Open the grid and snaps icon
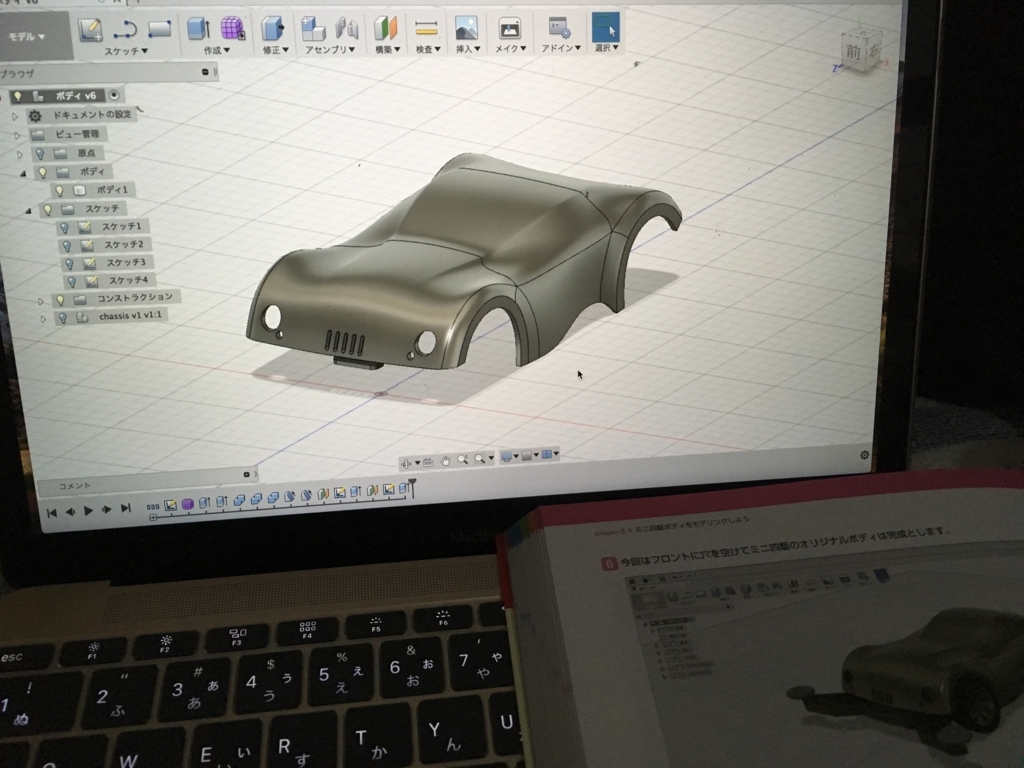This screenshot has width=1024, height=768. point(526,455)
